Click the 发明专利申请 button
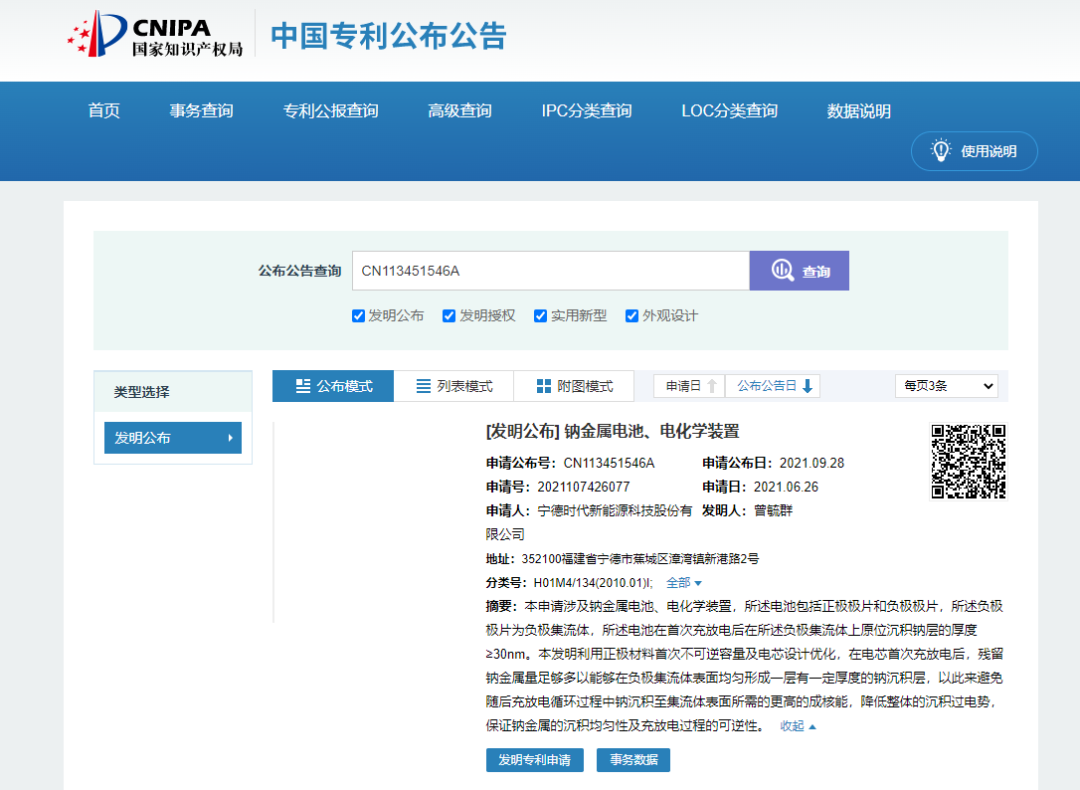 click(x=535, y=760)
